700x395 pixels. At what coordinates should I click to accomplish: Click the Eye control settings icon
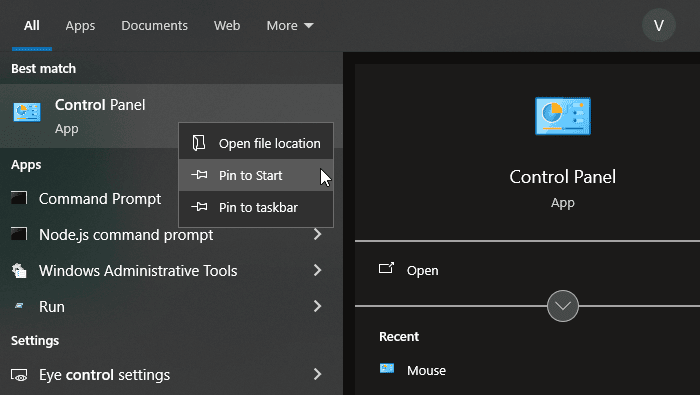click(x=19, y=375)
